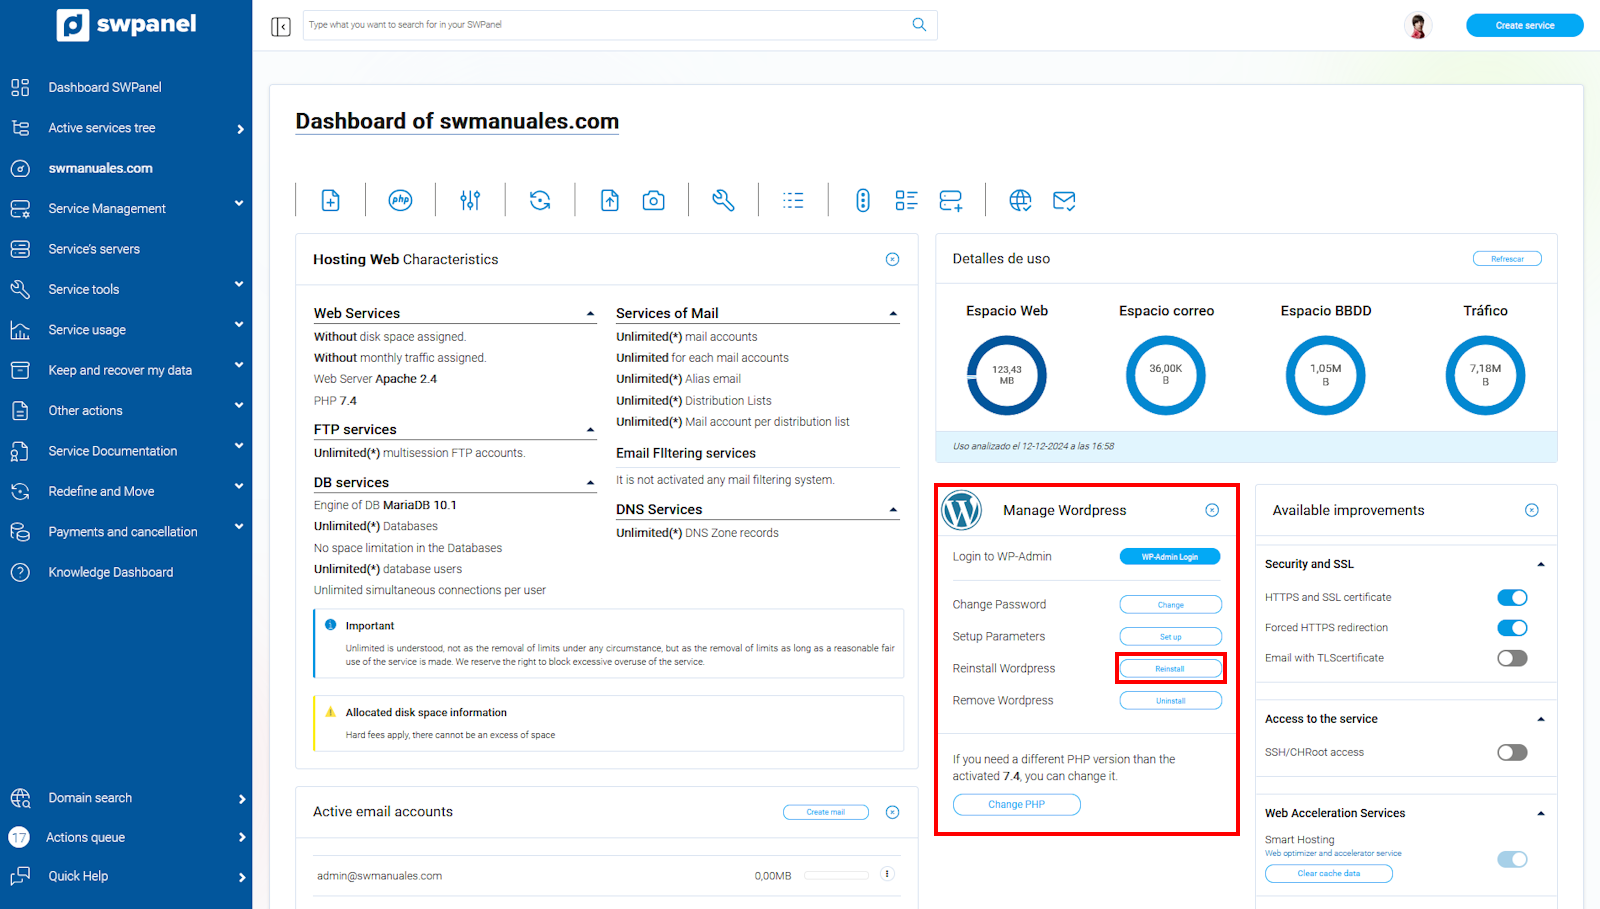Screen dimensions: 1600x909
Task: Open the camera snapshot toolbar icon
Action: [x=653, y=200]
